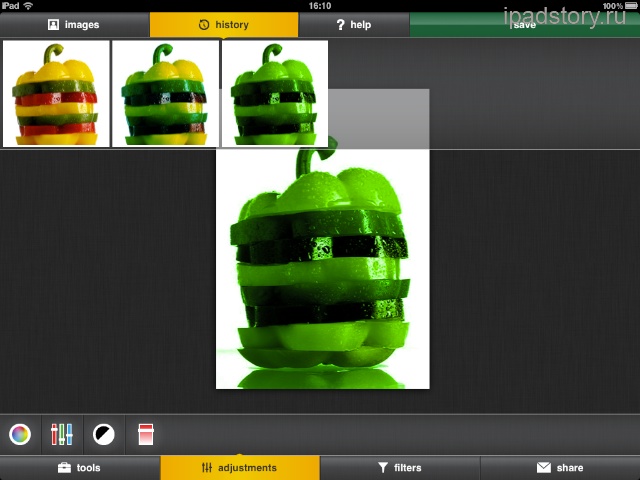Open the history tab

[x=224, y=25]
